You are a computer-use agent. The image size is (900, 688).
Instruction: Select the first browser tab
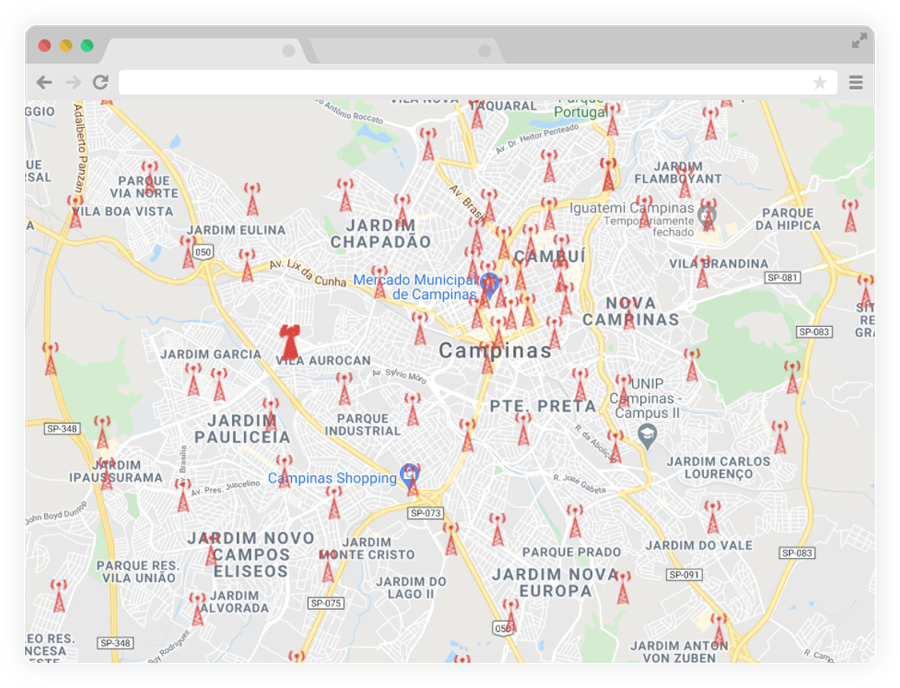[207, 51]
